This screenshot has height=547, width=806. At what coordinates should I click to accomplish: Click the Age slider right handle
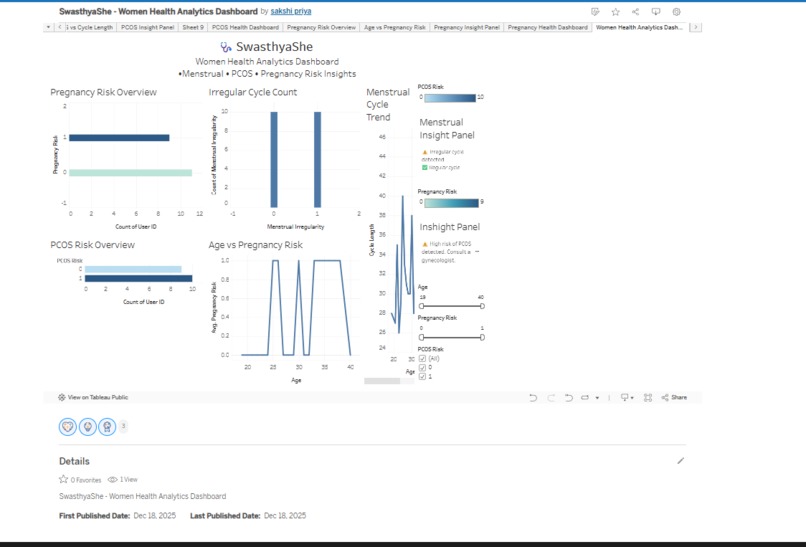[482, 306]
